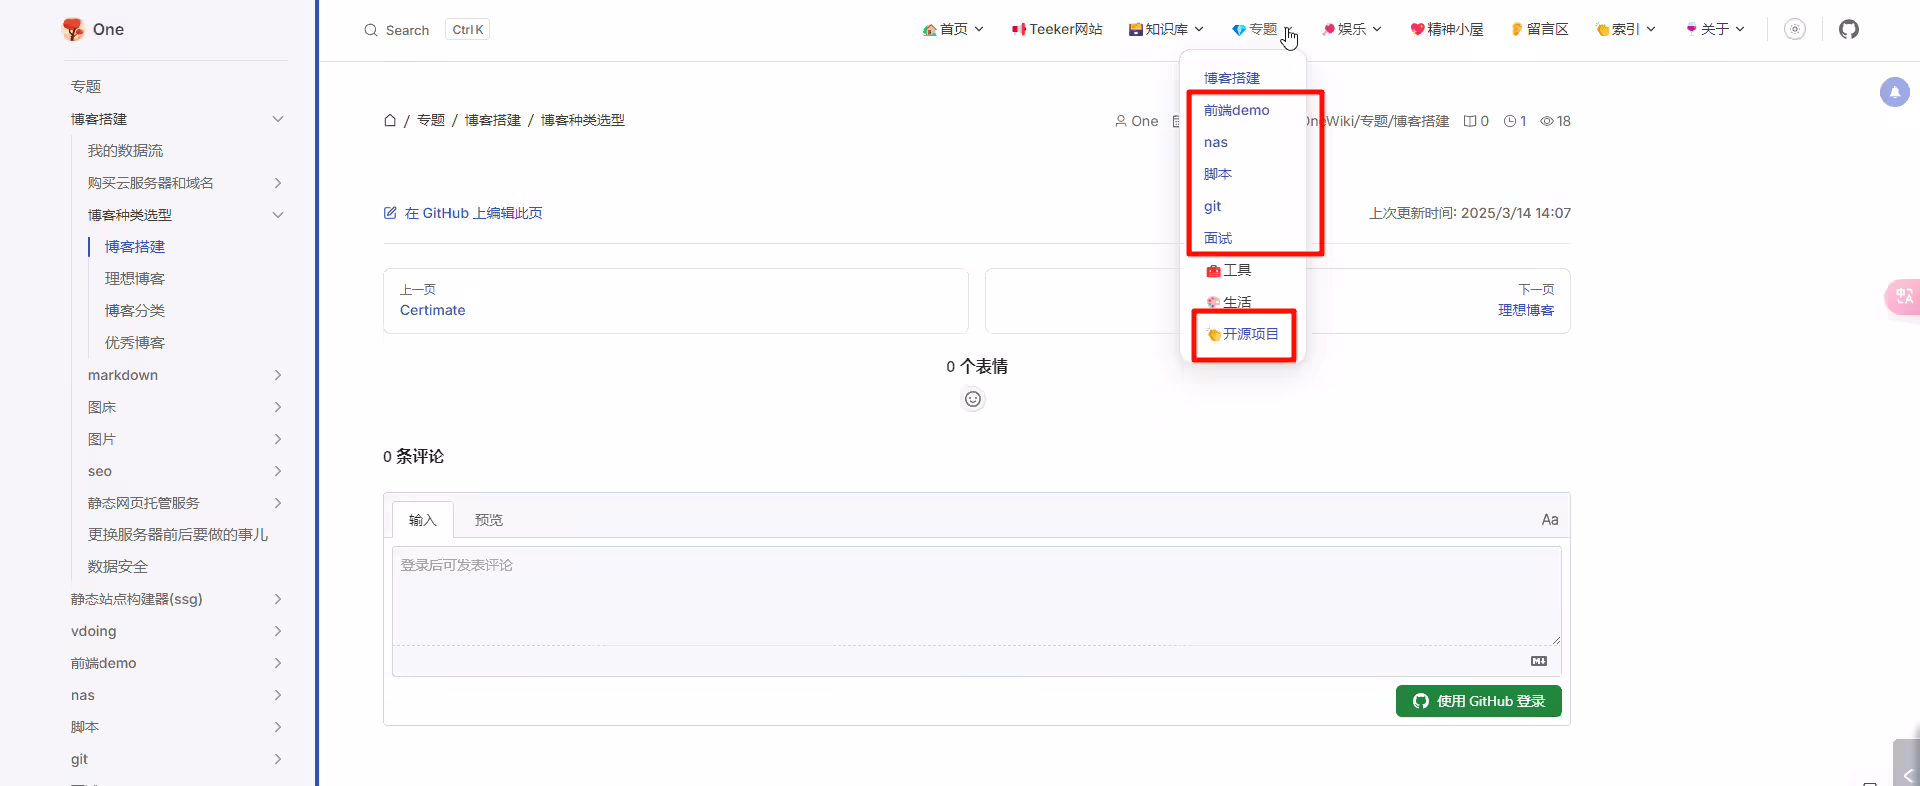Click the Search box
Image resolution: width=1920 pixels, height=786 pixels.
tap(426, 30)
